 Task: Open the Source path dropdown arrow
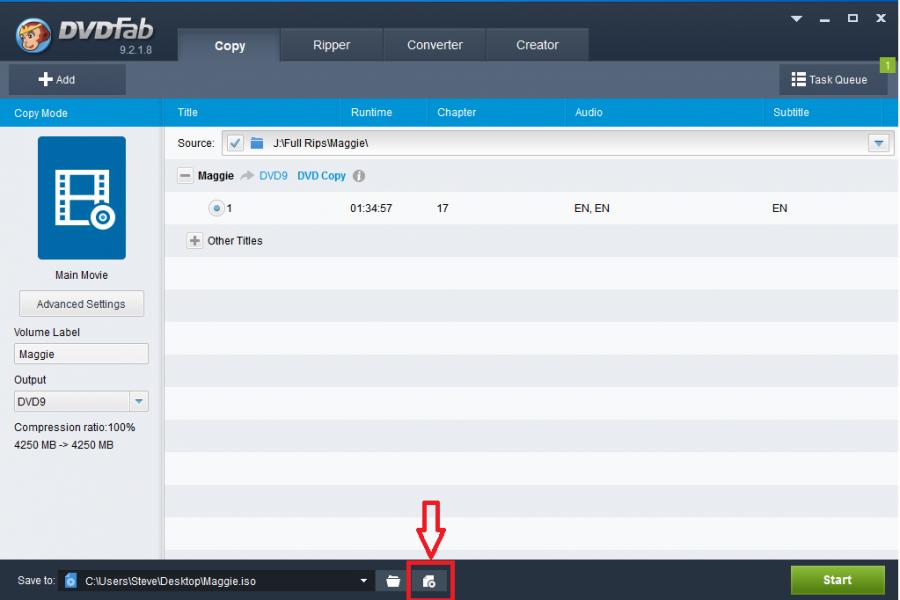[x=879, y=143]
